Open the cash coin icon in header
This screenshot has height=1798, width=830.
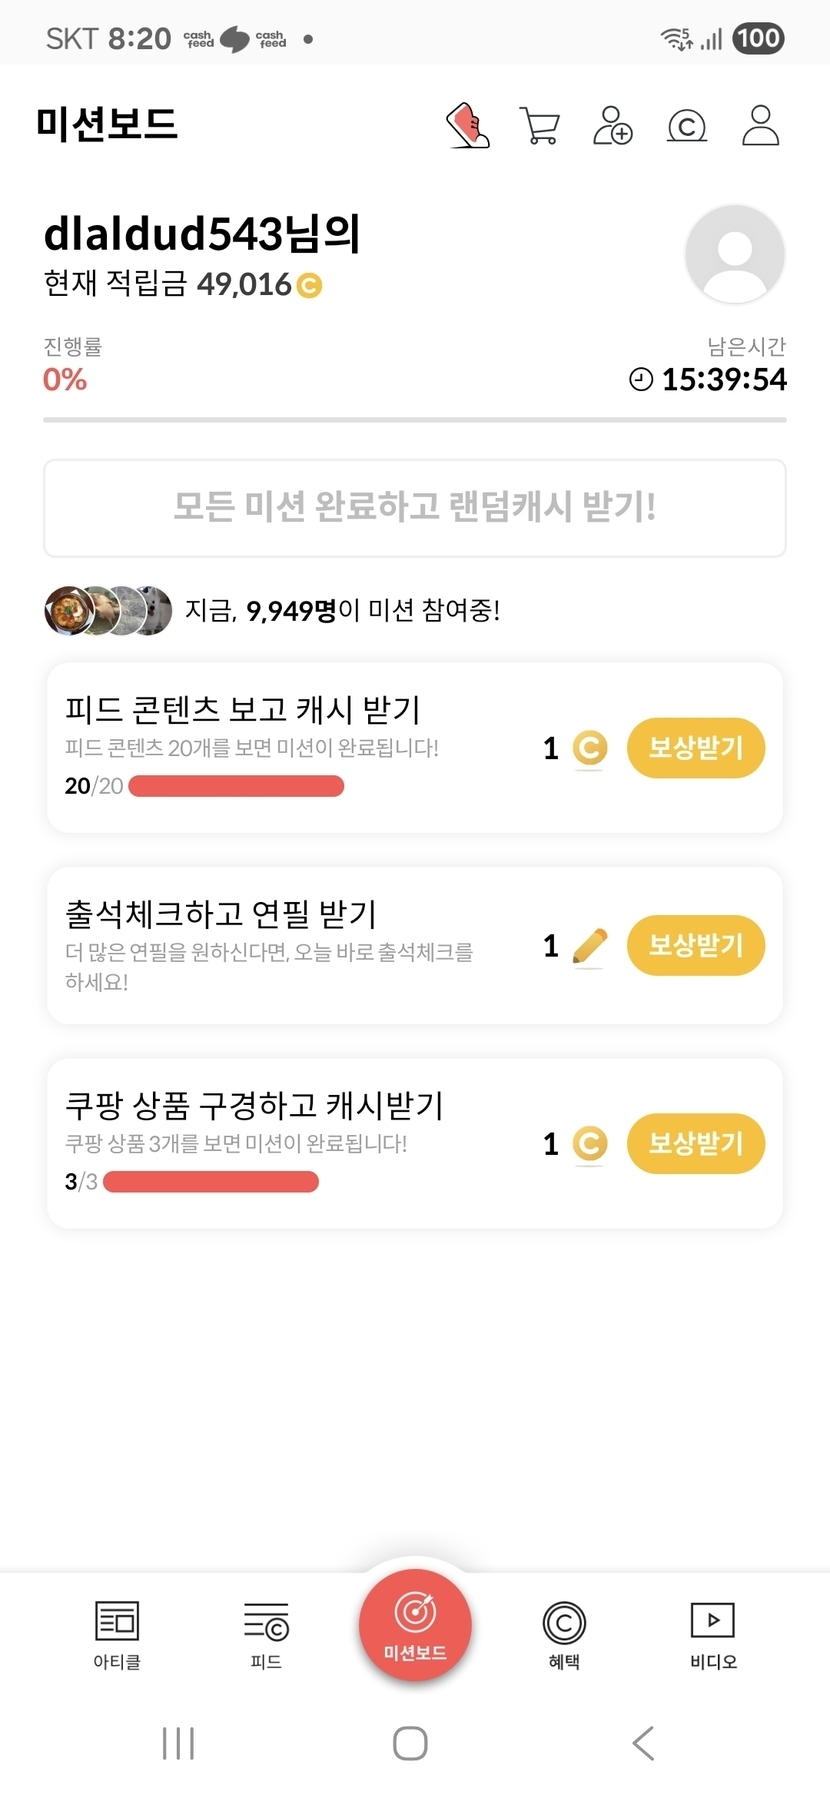point(686,126)
